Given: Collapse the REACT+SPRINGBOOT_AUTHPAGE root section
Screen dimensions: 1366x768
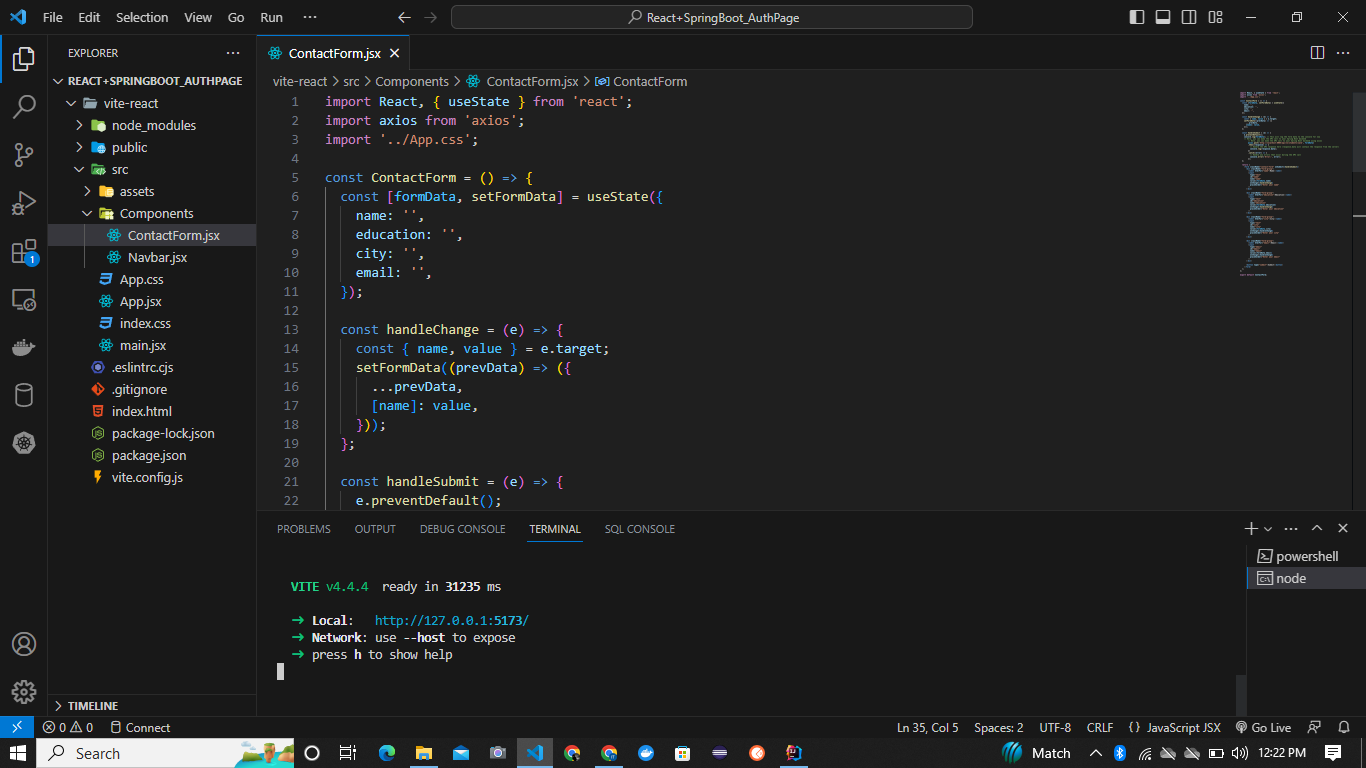Looking at the screenshot, I should pos(152,81).
